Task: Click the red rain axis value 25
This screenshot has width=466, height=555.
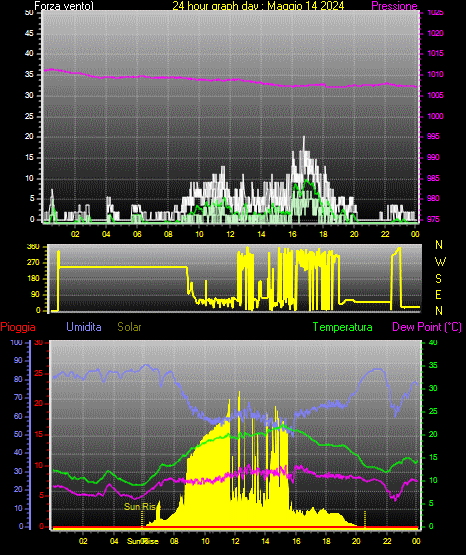Action: [39, 373]
